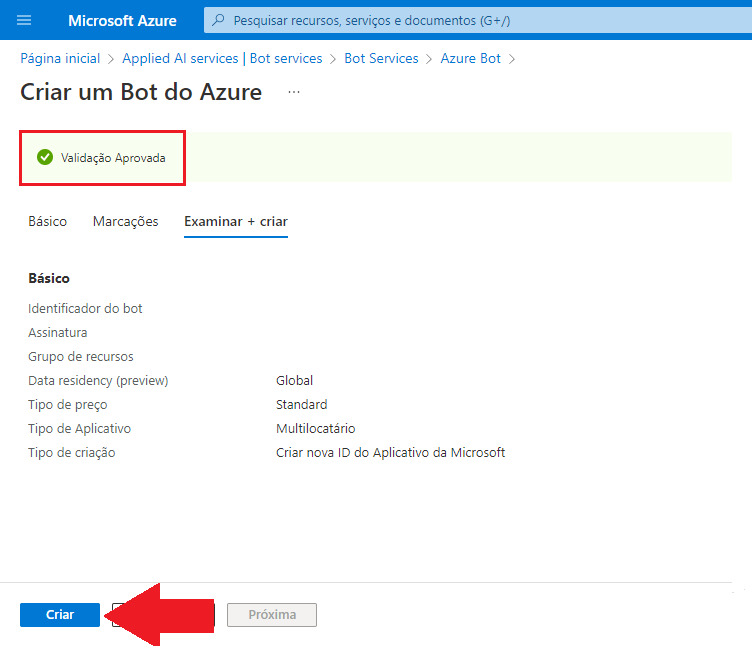Screen dimensions: 752x646
Task: Switch to the Marcações tab
Action: [x=126, y=222]
